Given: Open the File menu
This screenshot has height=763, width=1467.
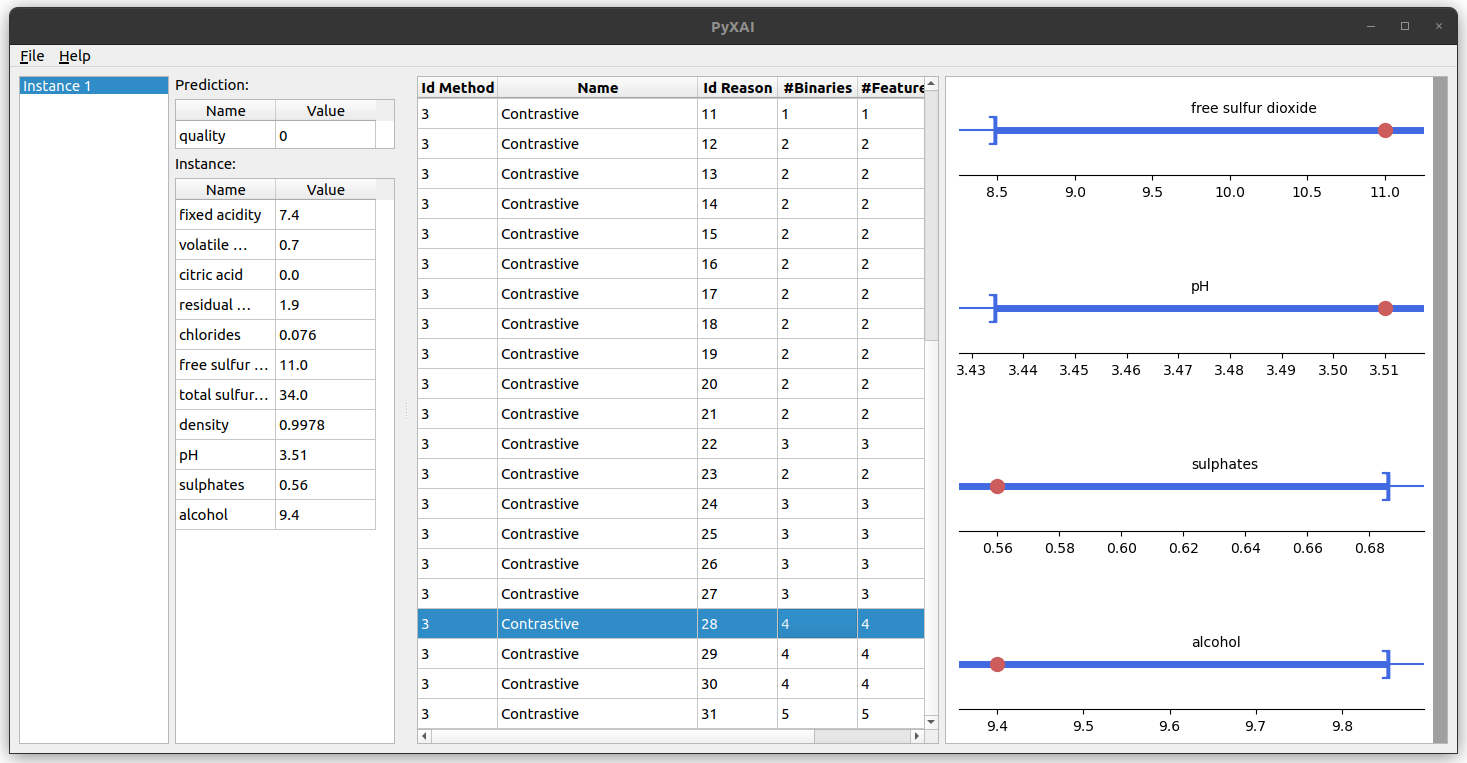Looking at the screenshot, I should 32,56.
